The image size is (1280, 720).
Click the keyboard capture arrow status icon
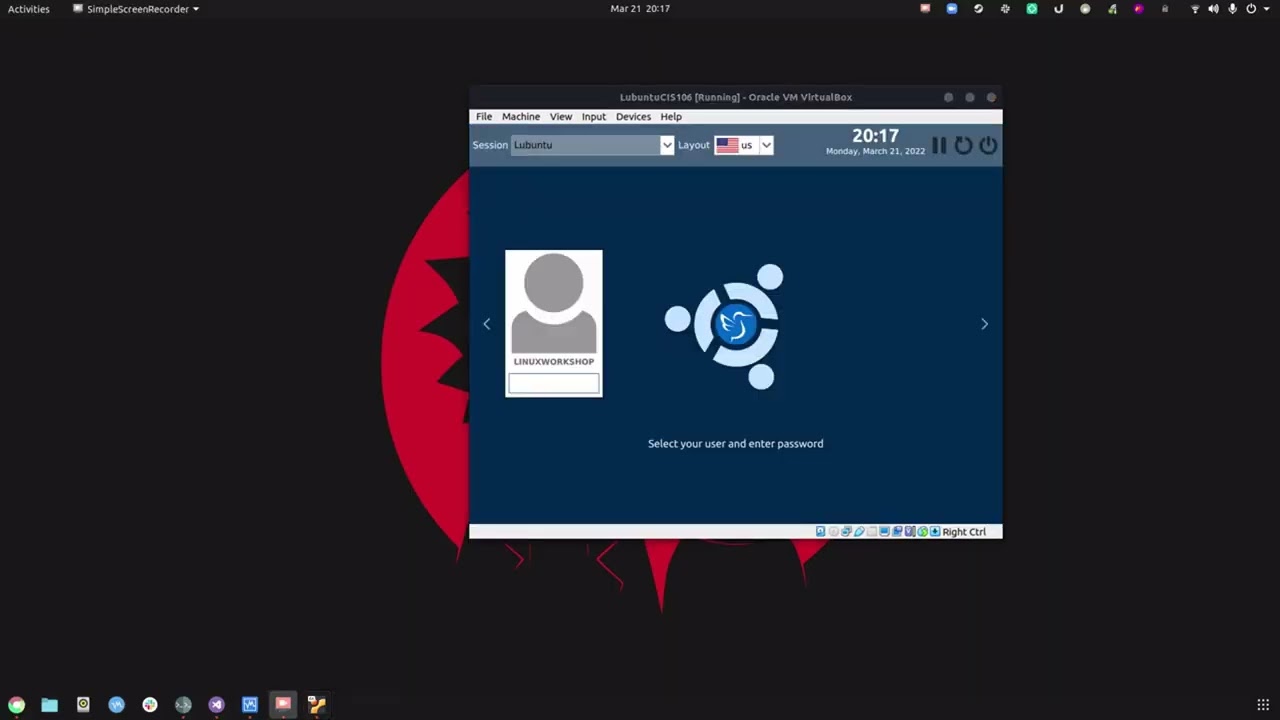(935, 532)
